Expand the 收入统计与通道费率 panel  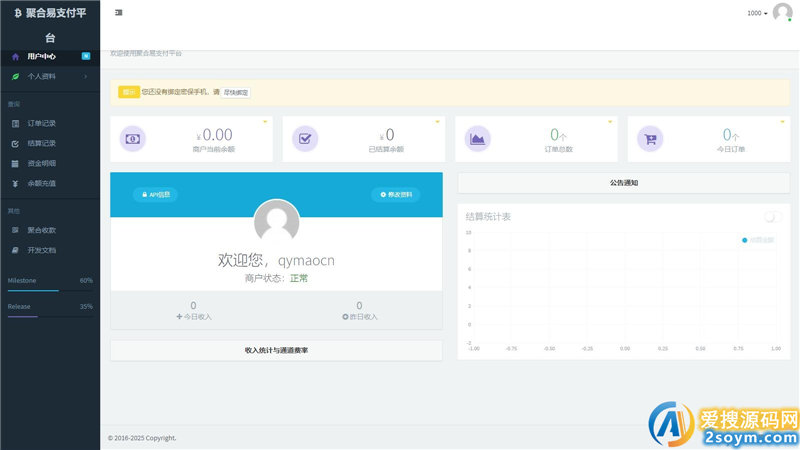coord(277,351)
